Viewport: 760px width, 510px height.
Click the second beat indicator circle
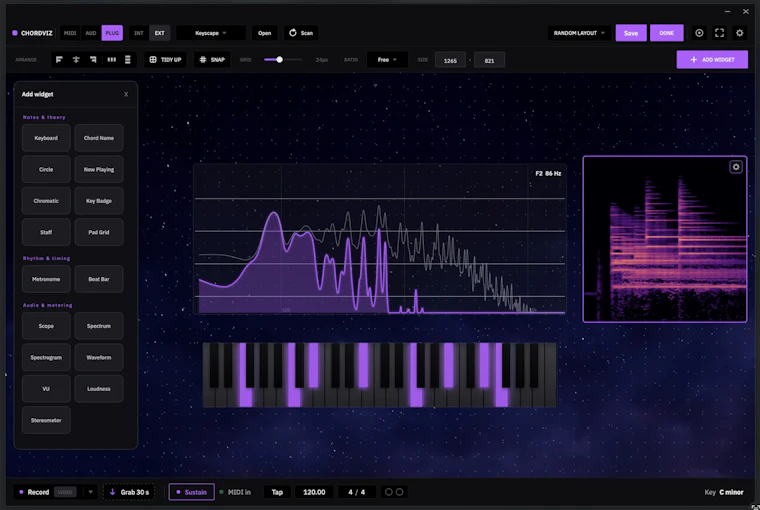click(x=399, y=492)
